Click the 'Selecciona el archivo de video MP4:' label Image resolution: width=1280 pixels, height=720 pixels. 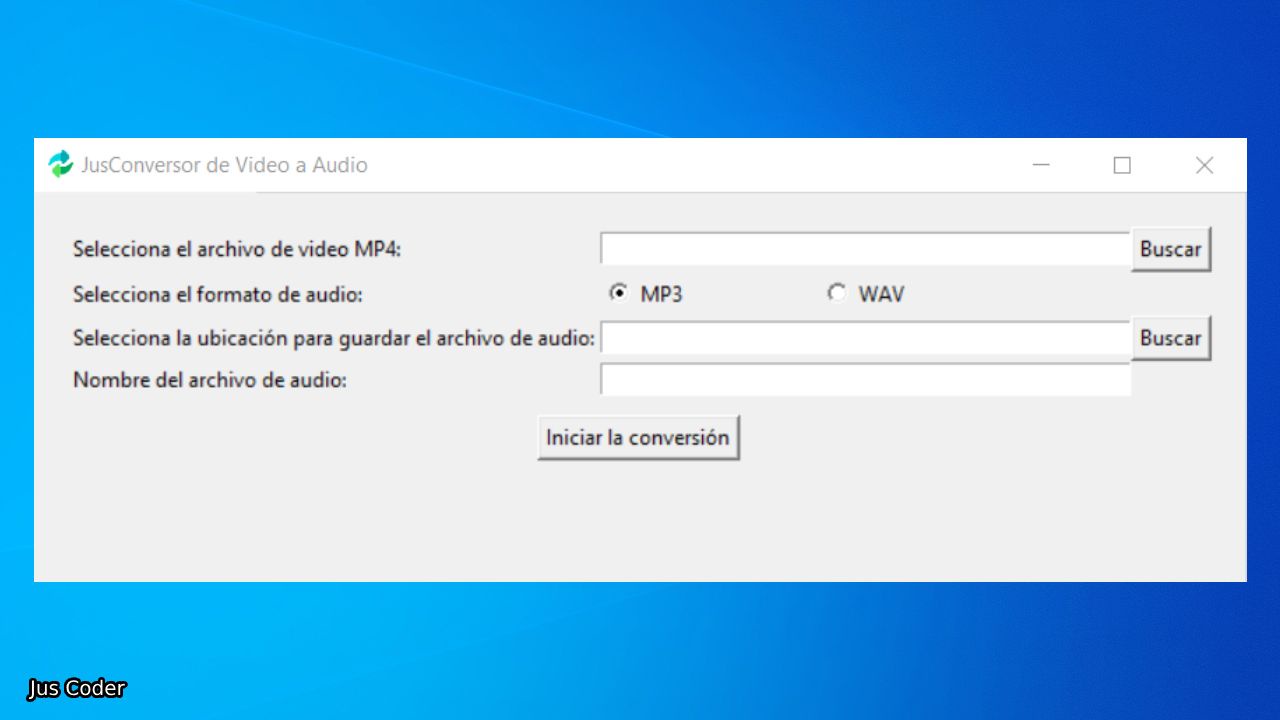237,249
